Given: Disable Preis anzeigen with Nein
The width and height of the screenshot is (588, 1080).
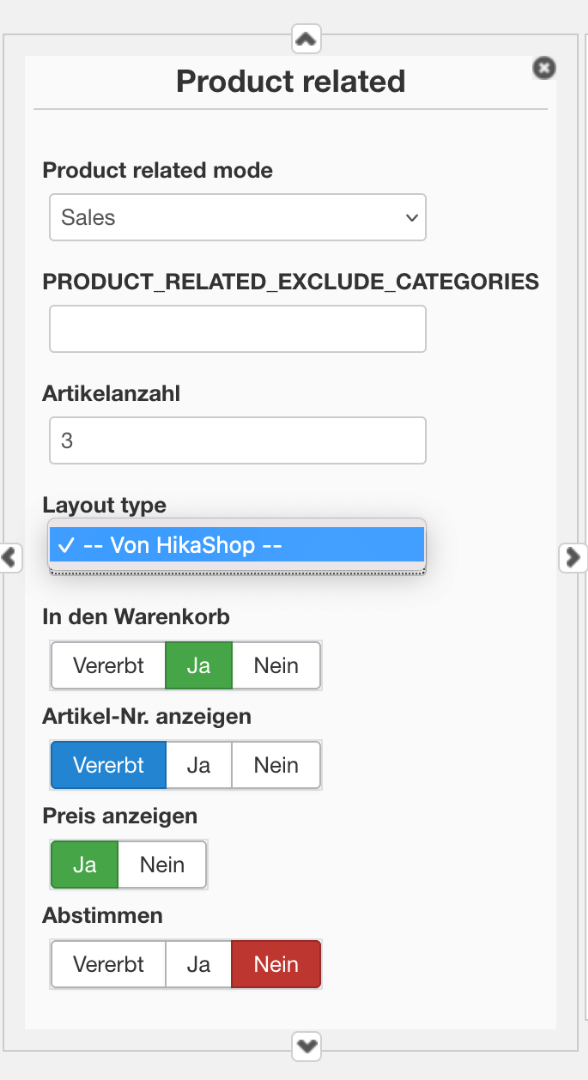Looking at the screenshot, I should 162,864.
